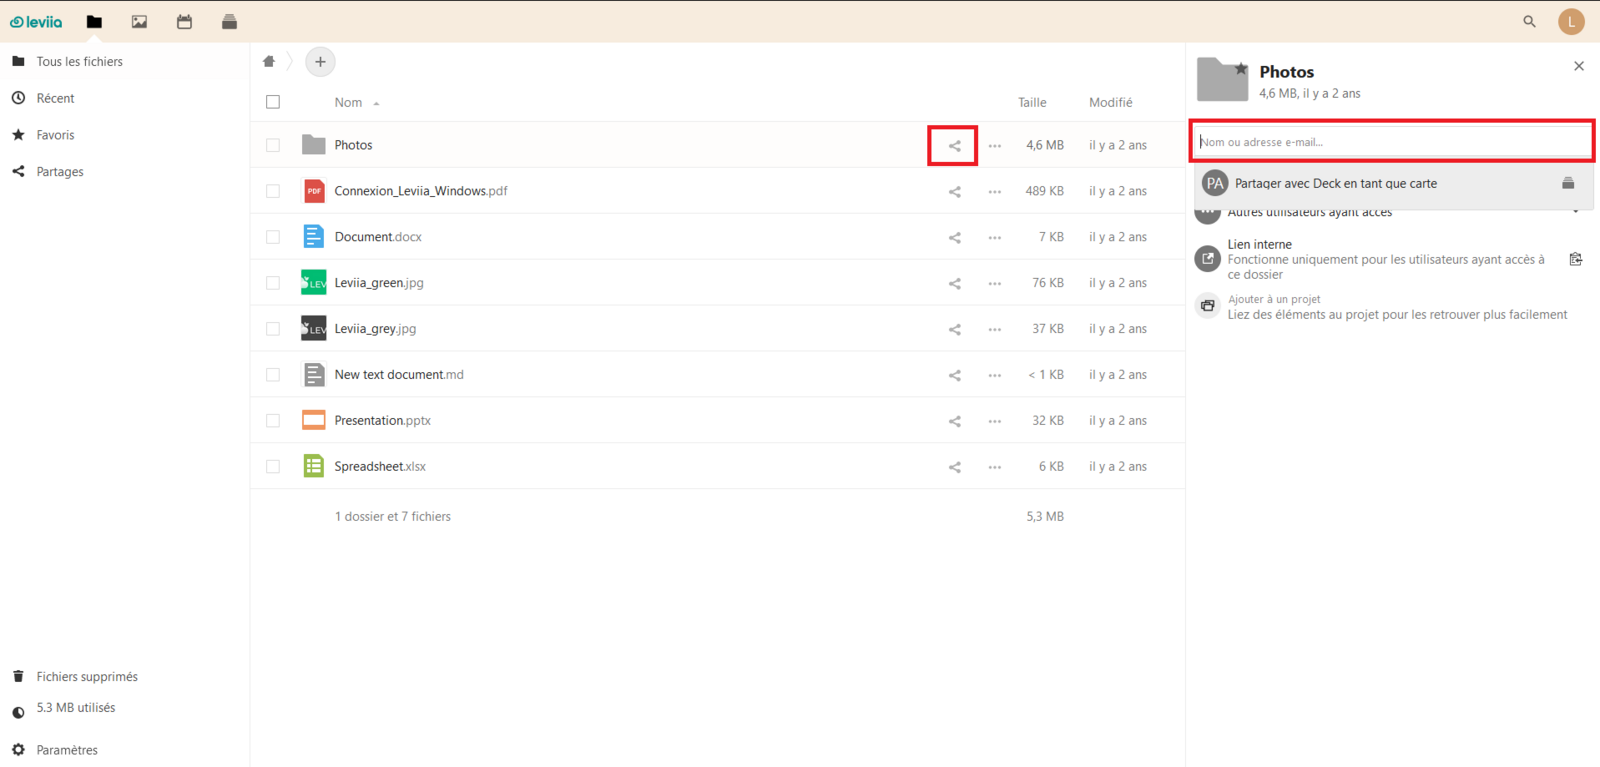Click the Leviia logo
This screenshot has height=767, width=1600.
(x=36, y=22)
